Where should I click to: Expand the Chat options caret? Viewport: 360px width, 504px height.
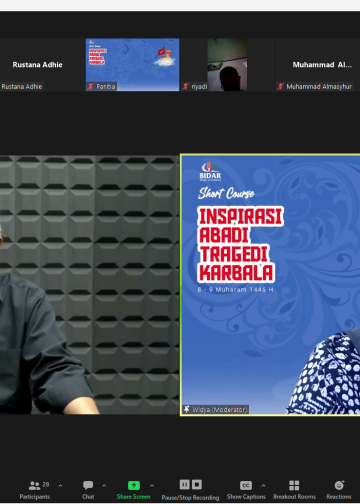pyautogui.click(x=104, y=486)
